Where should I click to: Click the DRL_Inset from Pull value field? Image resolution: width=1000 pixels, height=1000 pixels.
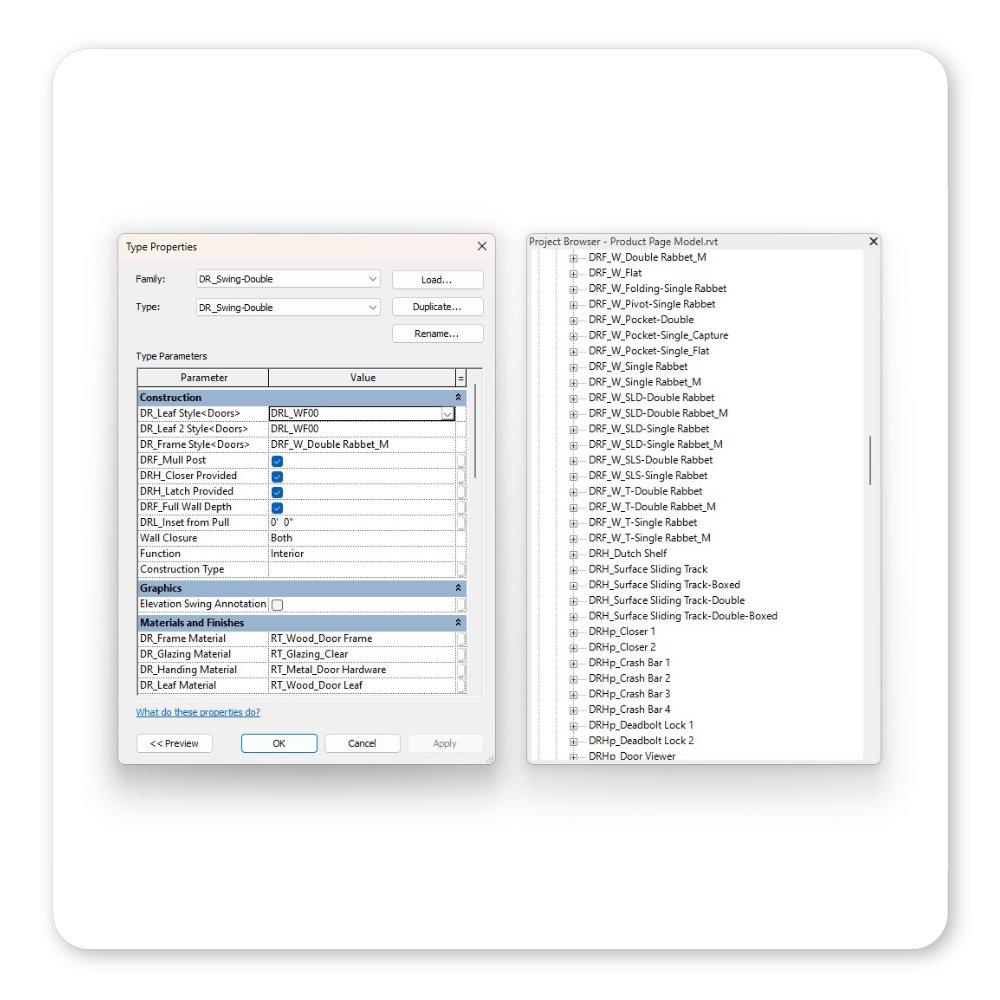362,522
